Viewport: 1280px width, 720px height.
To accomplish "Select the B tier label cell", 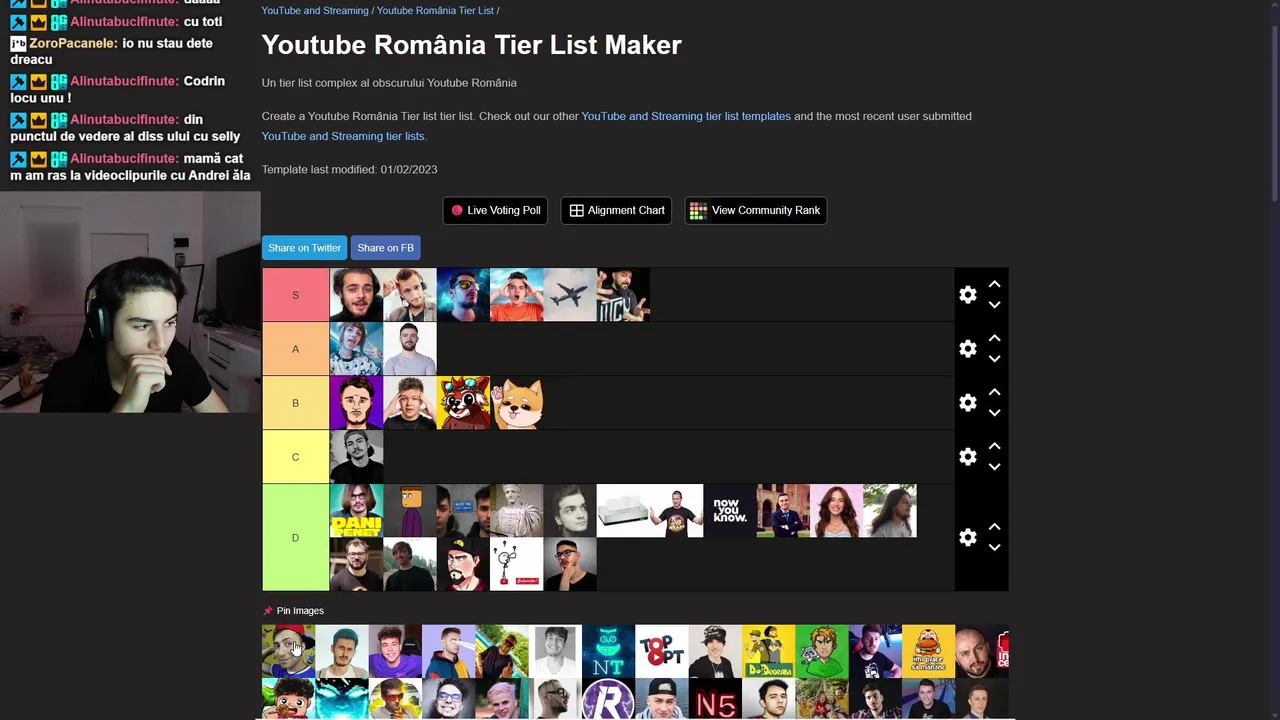I will click(295, 403).
